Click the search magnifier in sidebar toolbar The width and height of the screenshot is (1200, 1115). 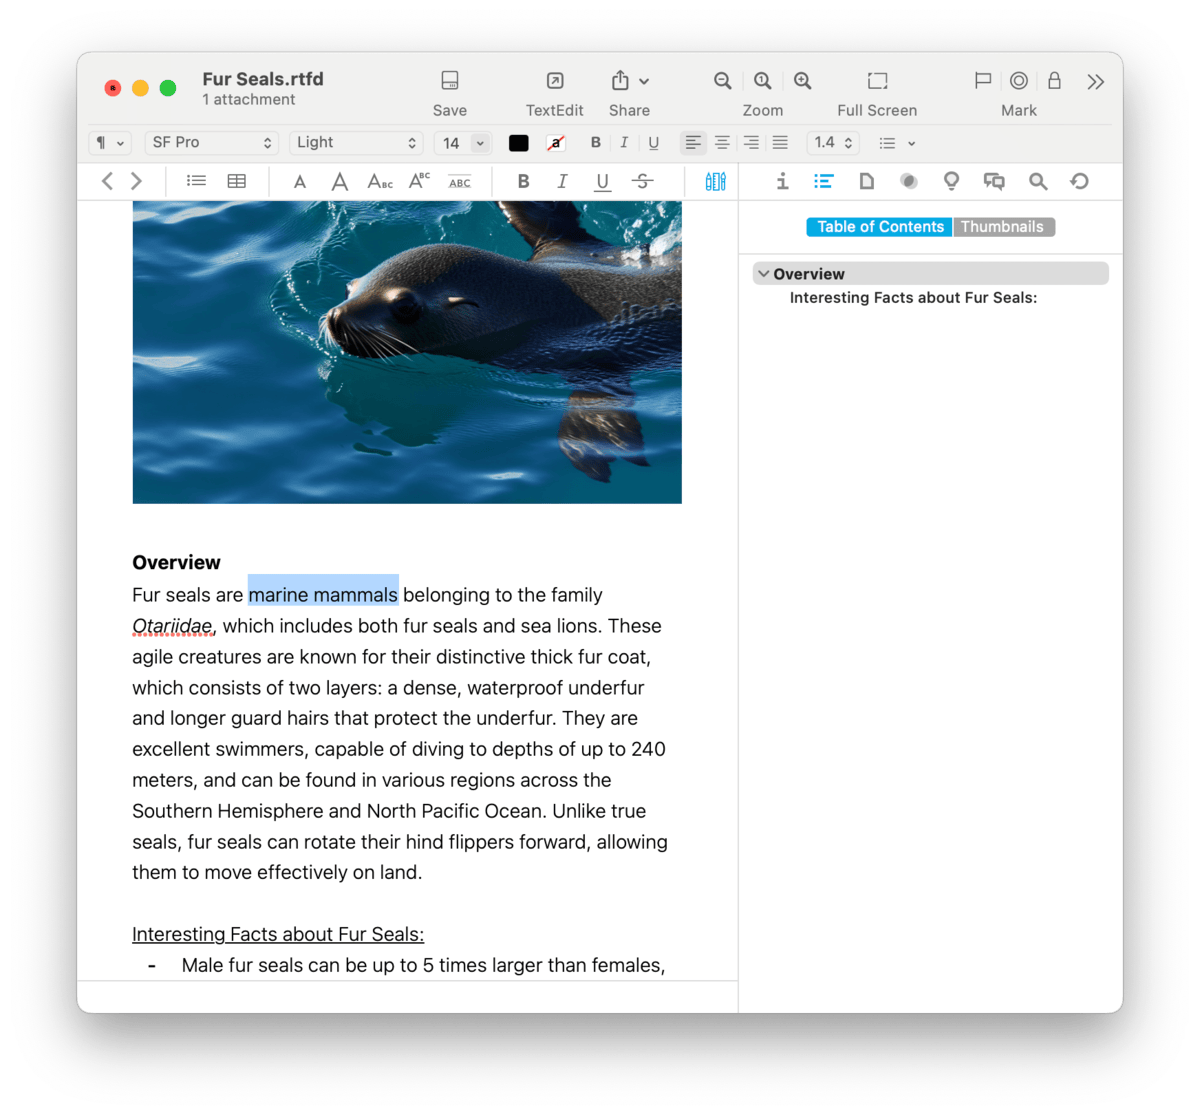pyautogui.click(x=1037, y=181)
